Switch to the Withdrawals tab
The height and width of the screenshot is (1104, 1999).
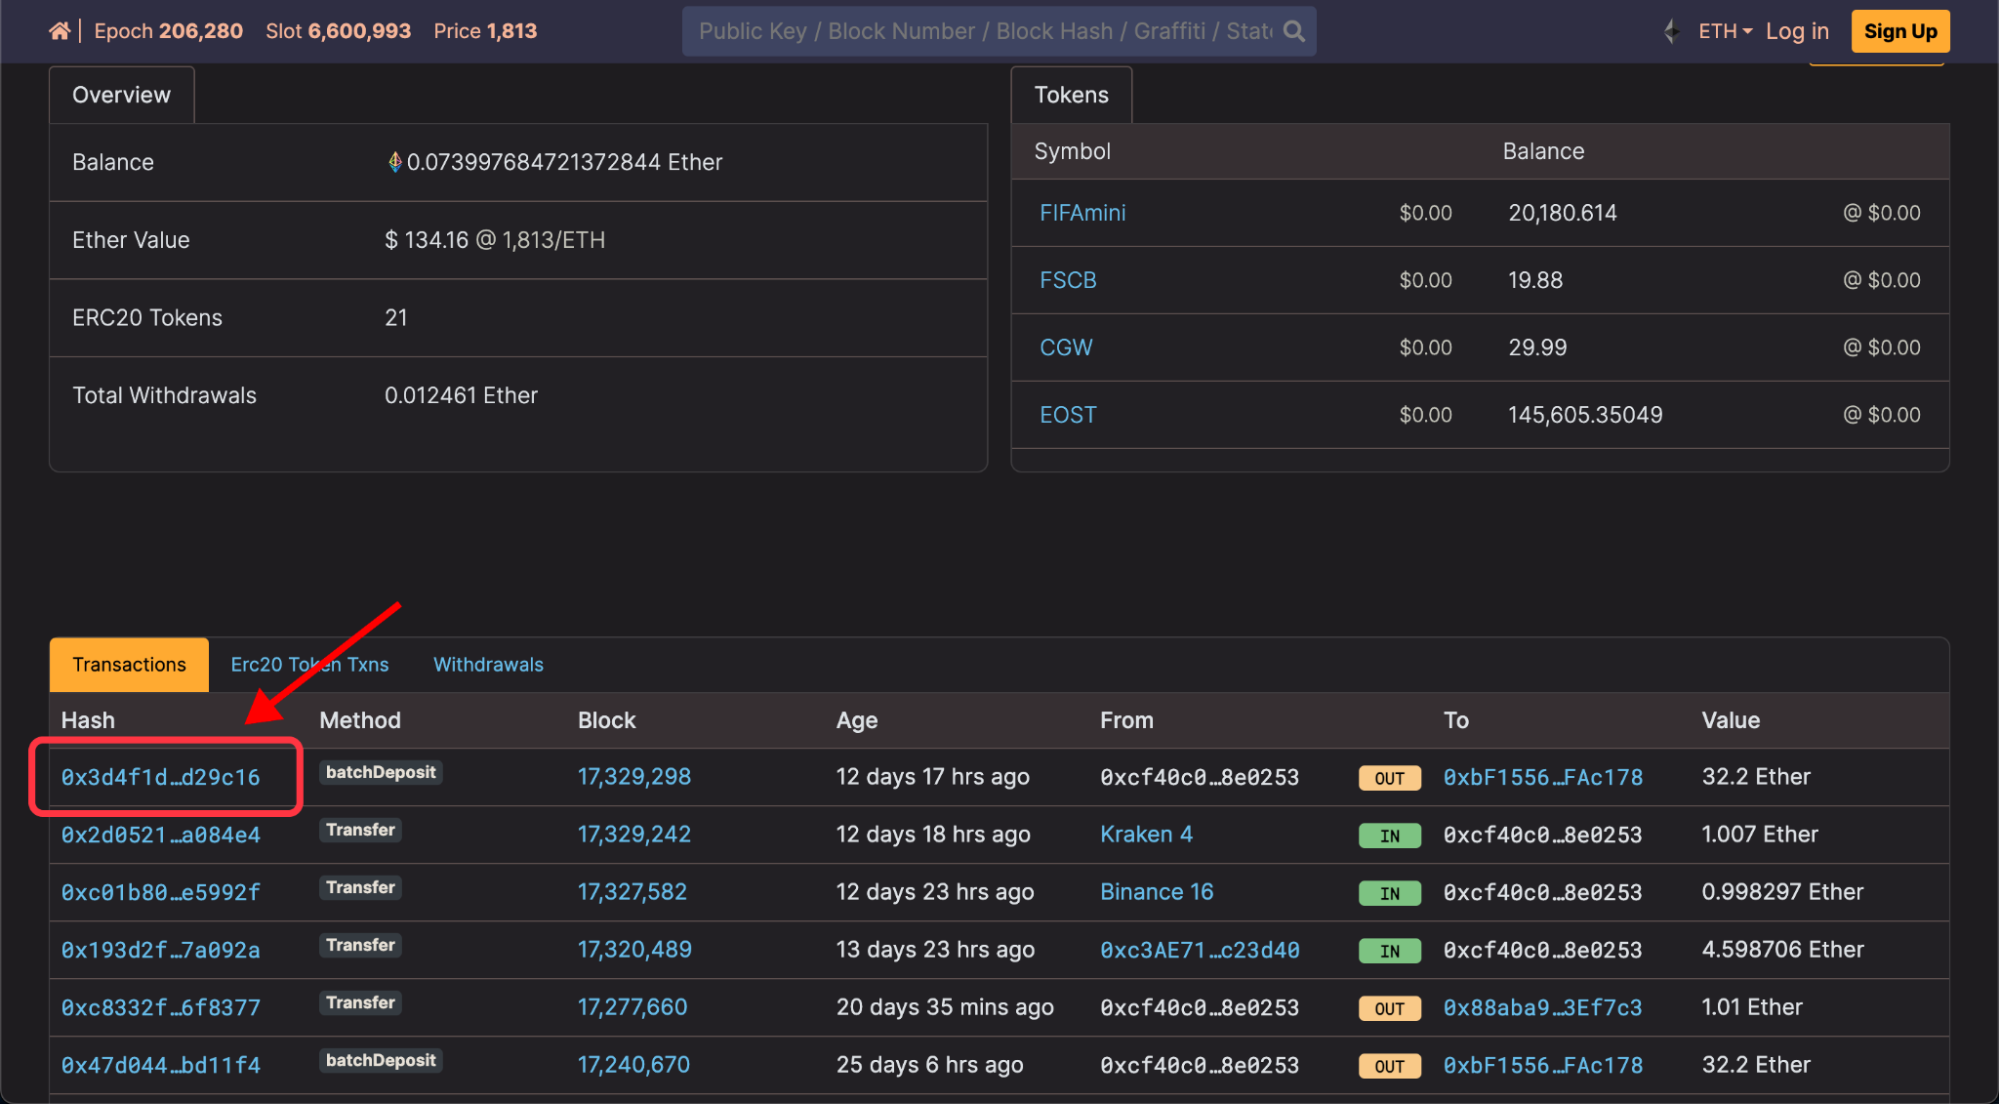point(488,665)
